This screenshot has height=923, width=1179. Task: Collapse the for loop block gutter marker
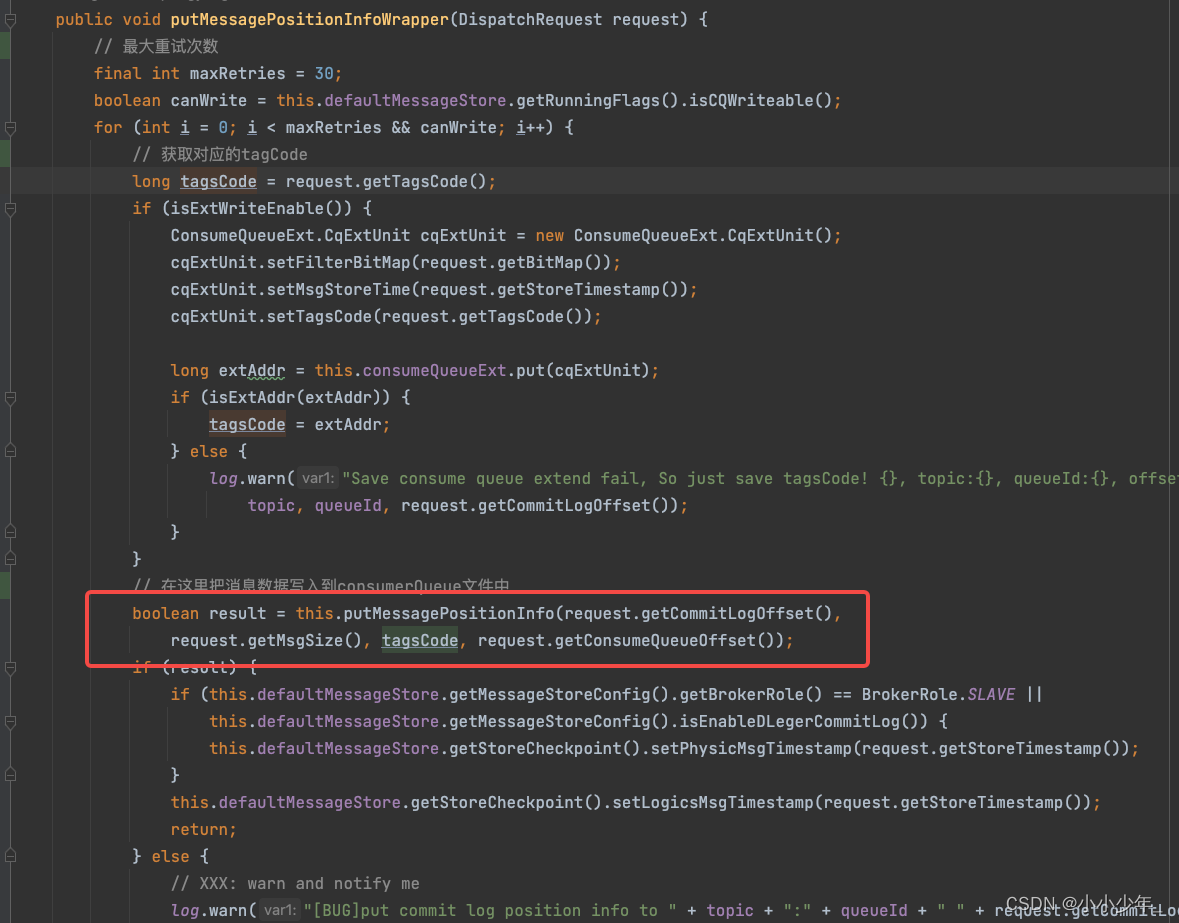(11, 128)
